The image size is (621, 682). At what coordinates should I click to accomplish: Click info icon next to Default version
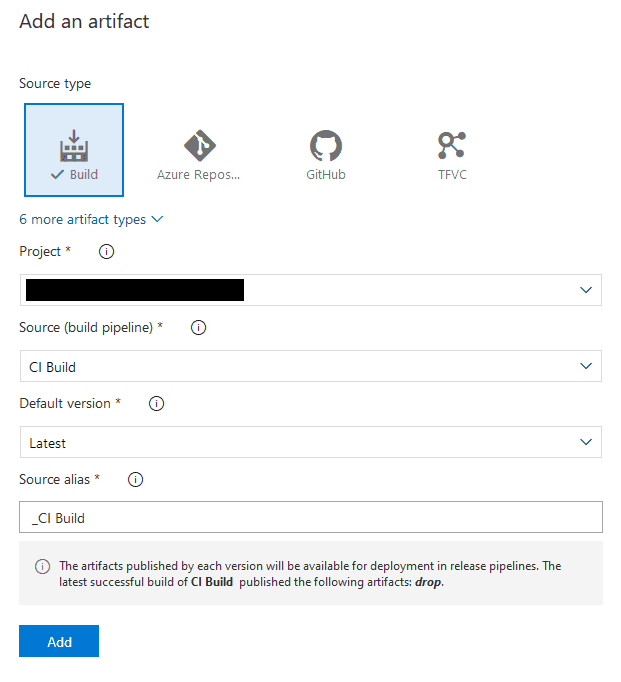click(x=156, y=404)
